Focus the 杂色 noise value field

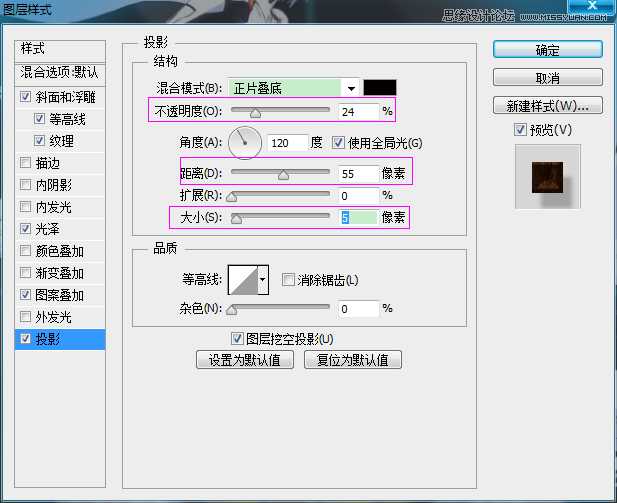click(358, 309)
